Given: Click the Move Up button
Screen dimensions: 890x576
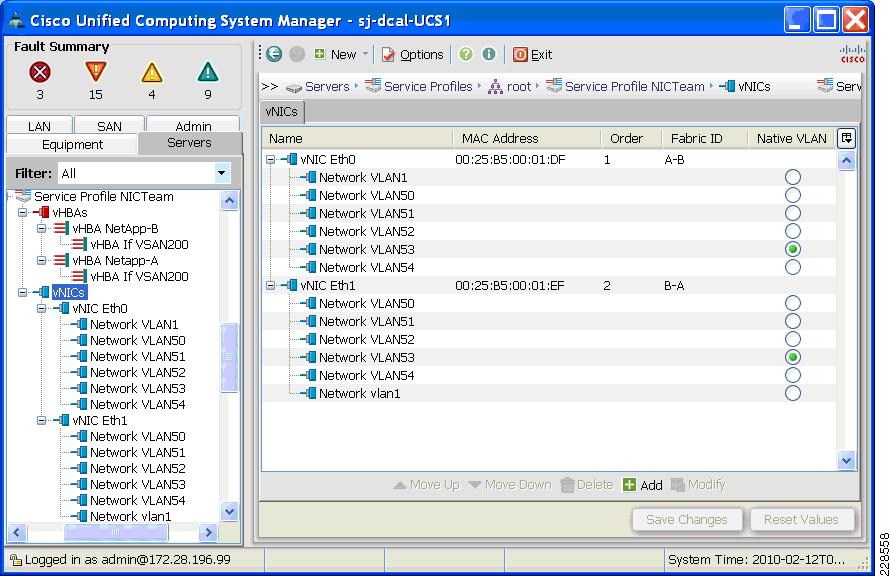Looking at the screenshot, I should [426, 485].
